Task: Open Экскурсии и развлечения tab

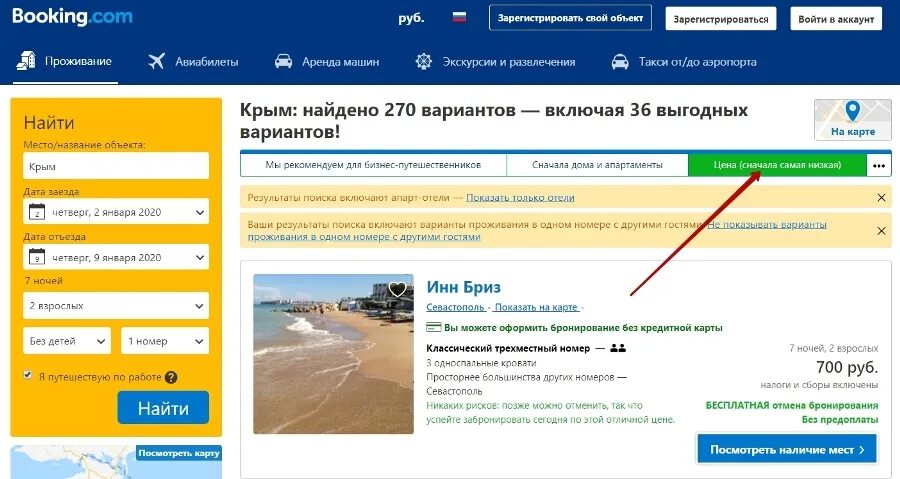Action: point(495,61)
